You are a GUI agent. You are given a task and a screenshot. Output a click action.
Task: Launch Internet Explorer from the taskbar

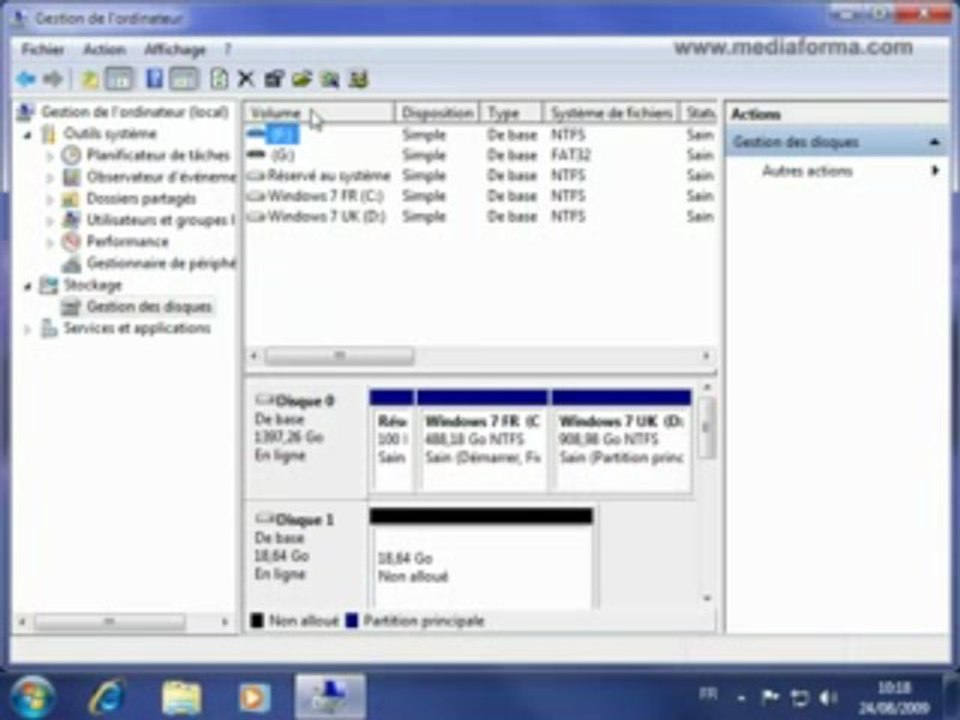(x=108, y=697)
